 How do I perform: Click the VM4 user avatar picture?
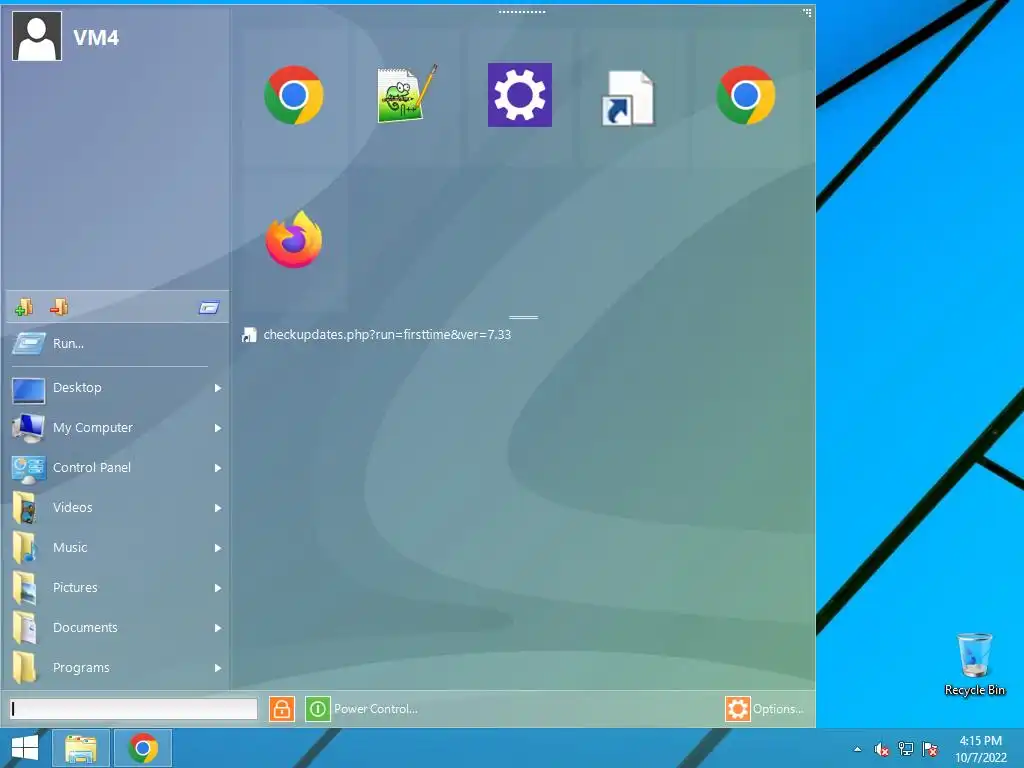37,37
